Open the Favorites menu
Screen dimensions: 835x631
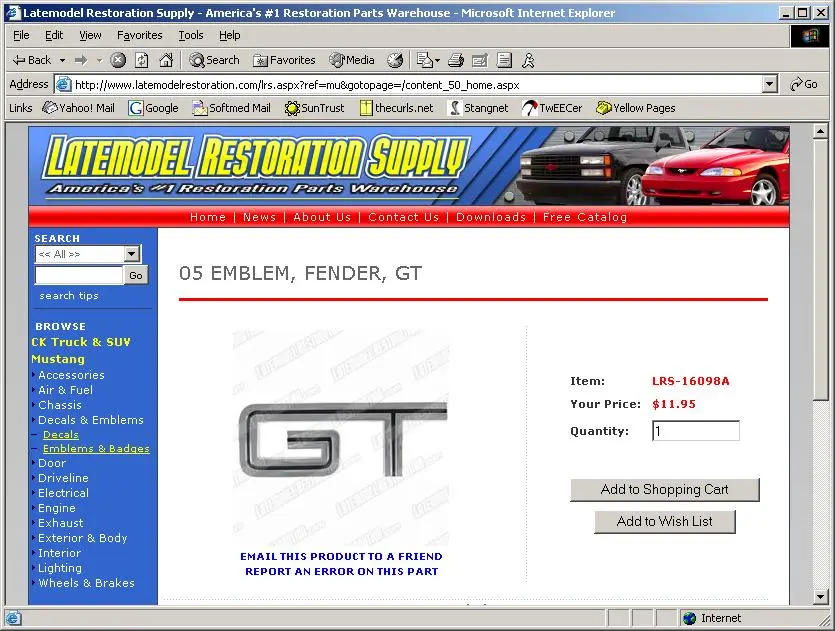(x=140, y=35)
